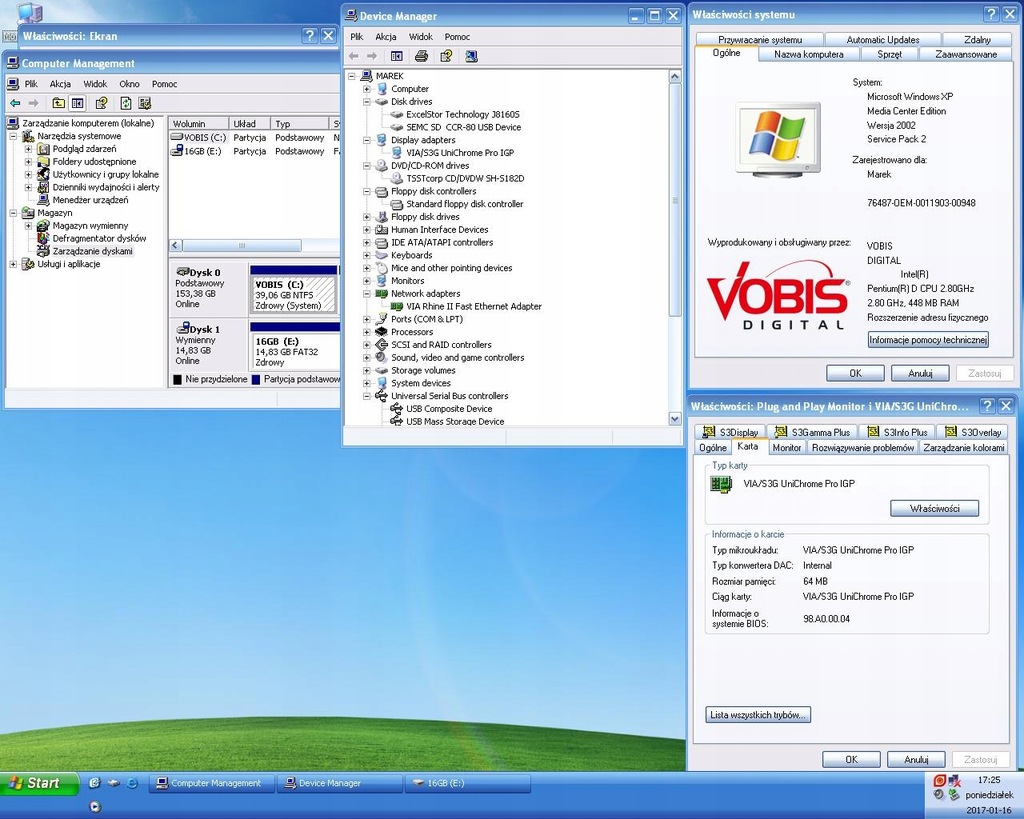Click the Typ column header in volume list
This screenshot has width=1024, height=819.
point(300,123)
